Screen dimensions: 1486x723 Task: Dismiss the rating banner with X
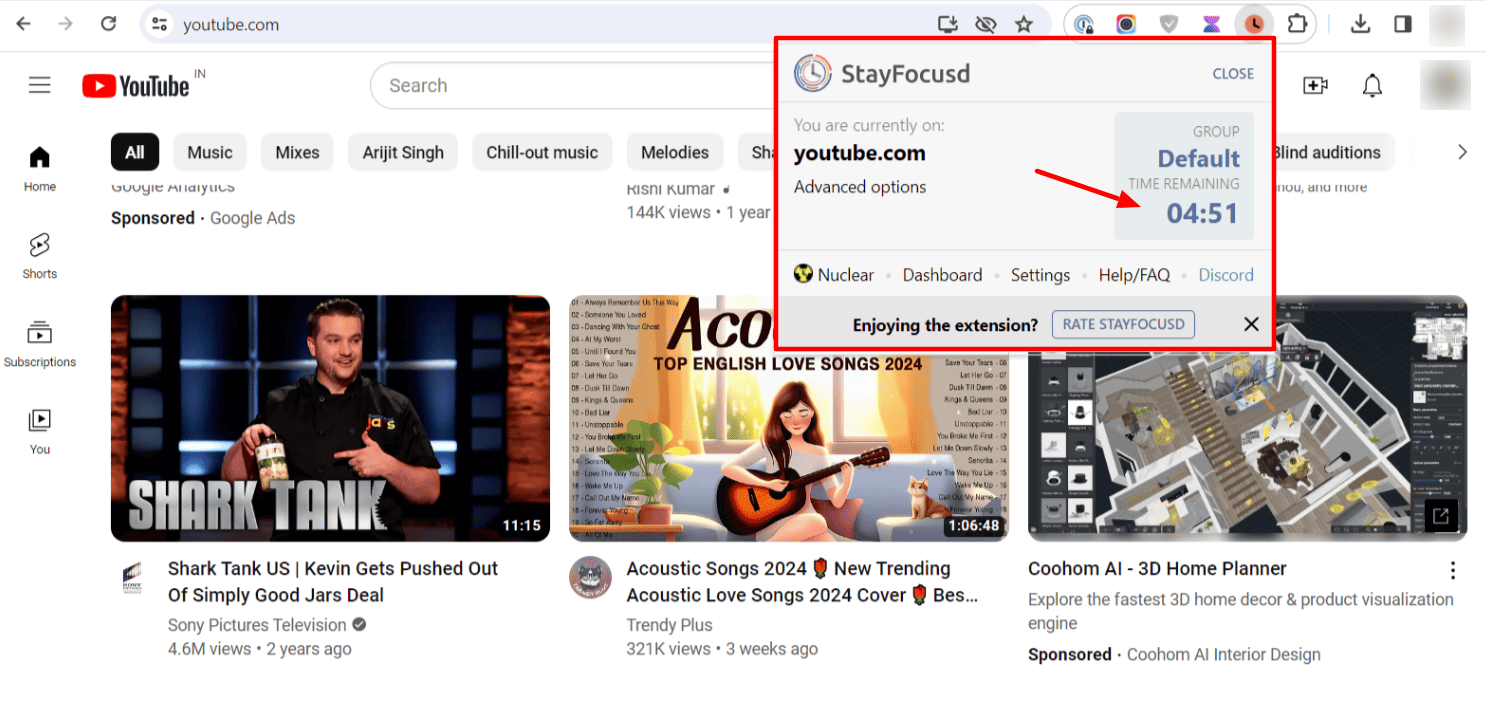(1251, 324)
